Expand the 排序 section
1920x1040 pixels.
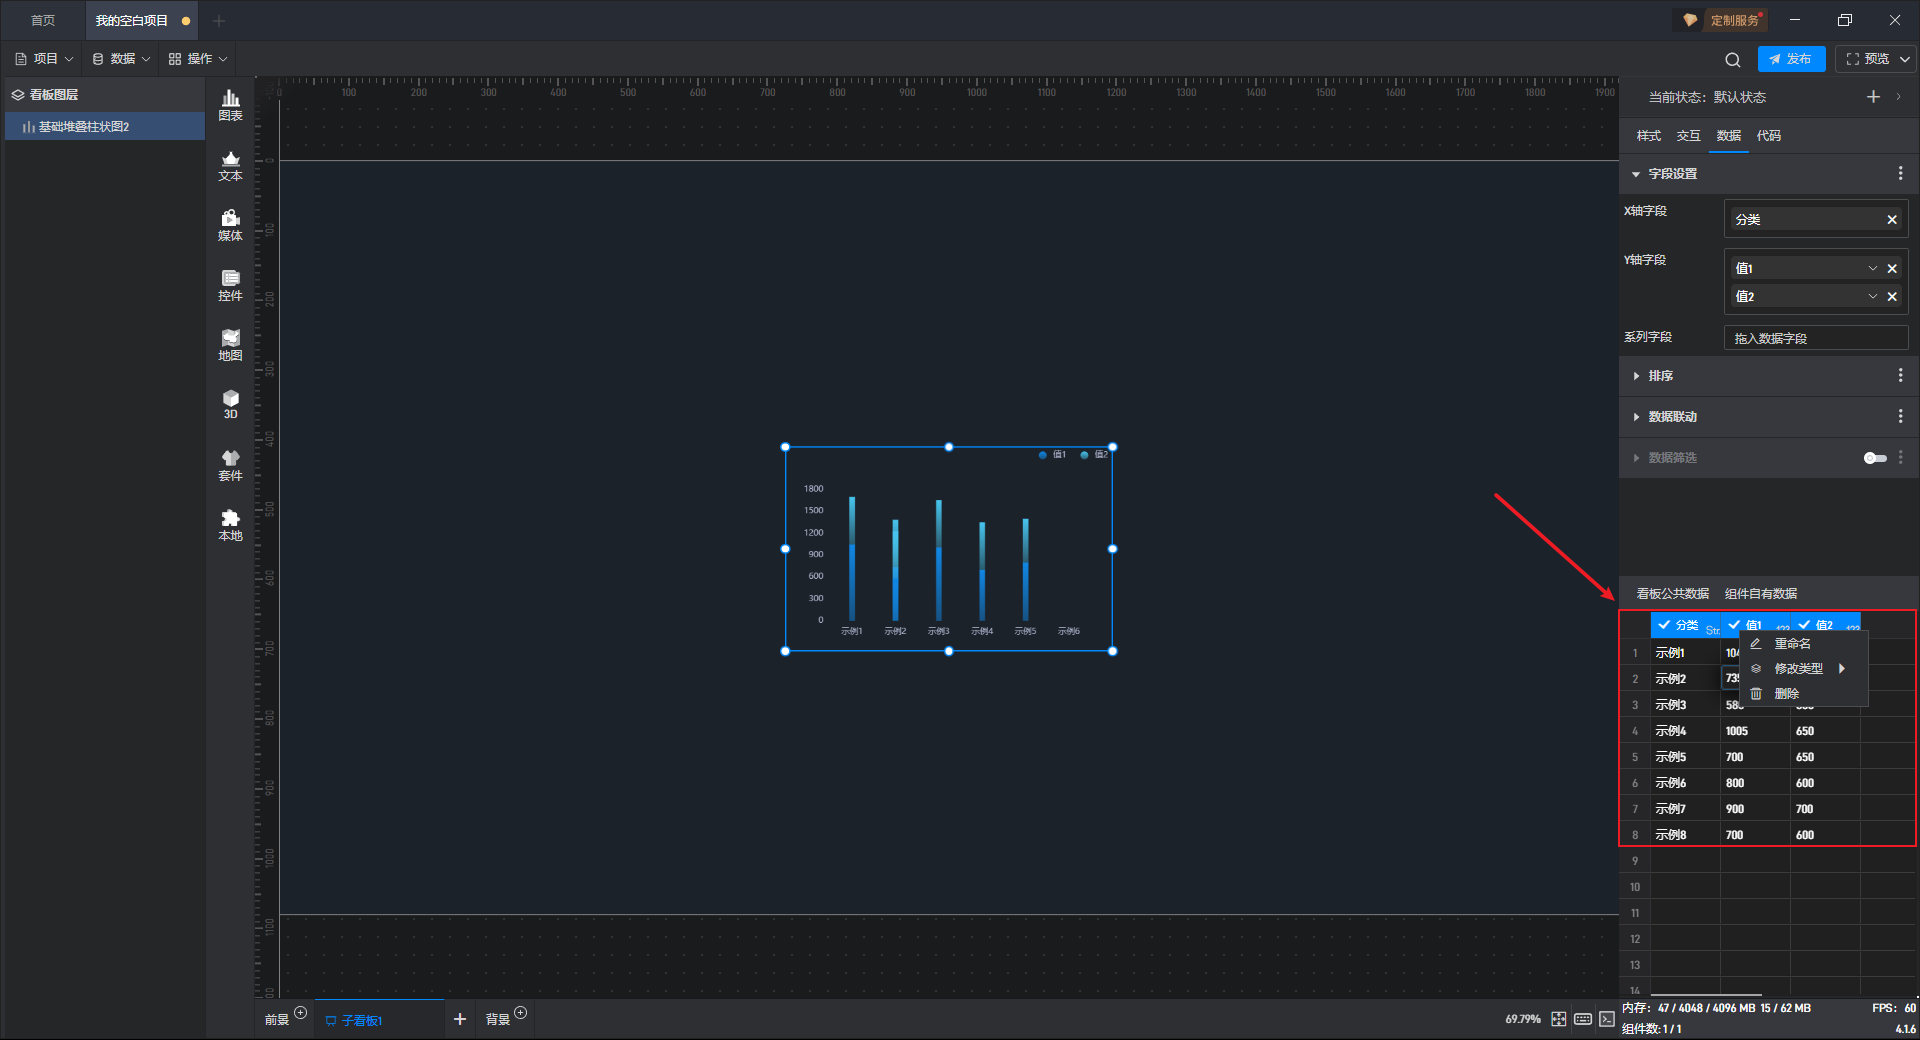(x=1636, y=376)
